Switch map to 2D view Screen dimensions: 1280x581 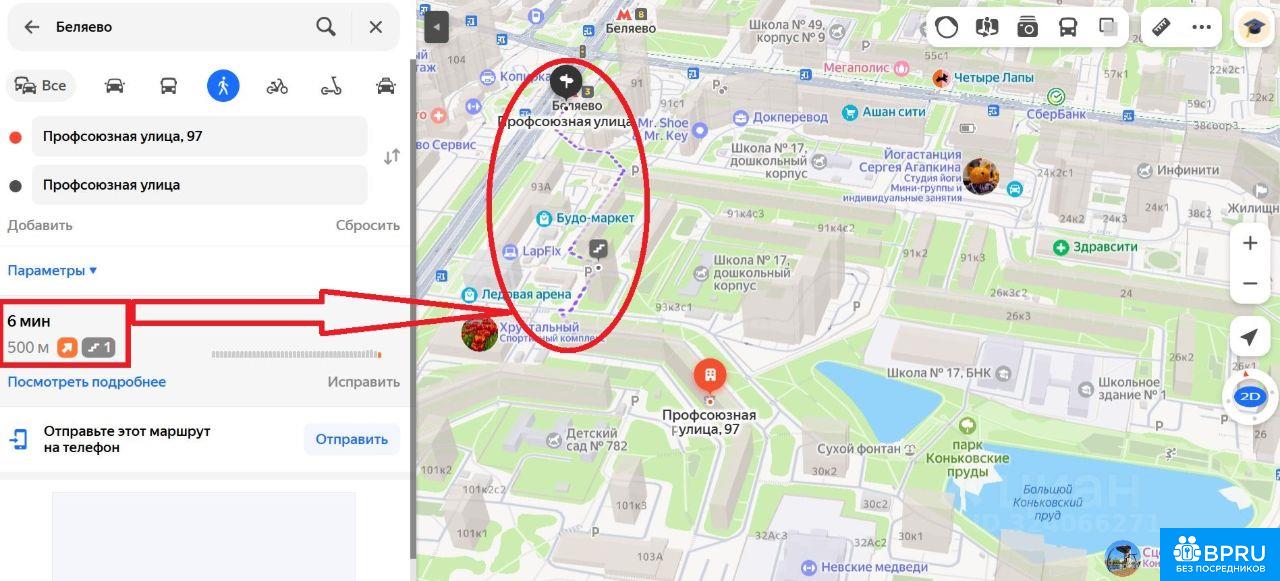[1250, 396]
